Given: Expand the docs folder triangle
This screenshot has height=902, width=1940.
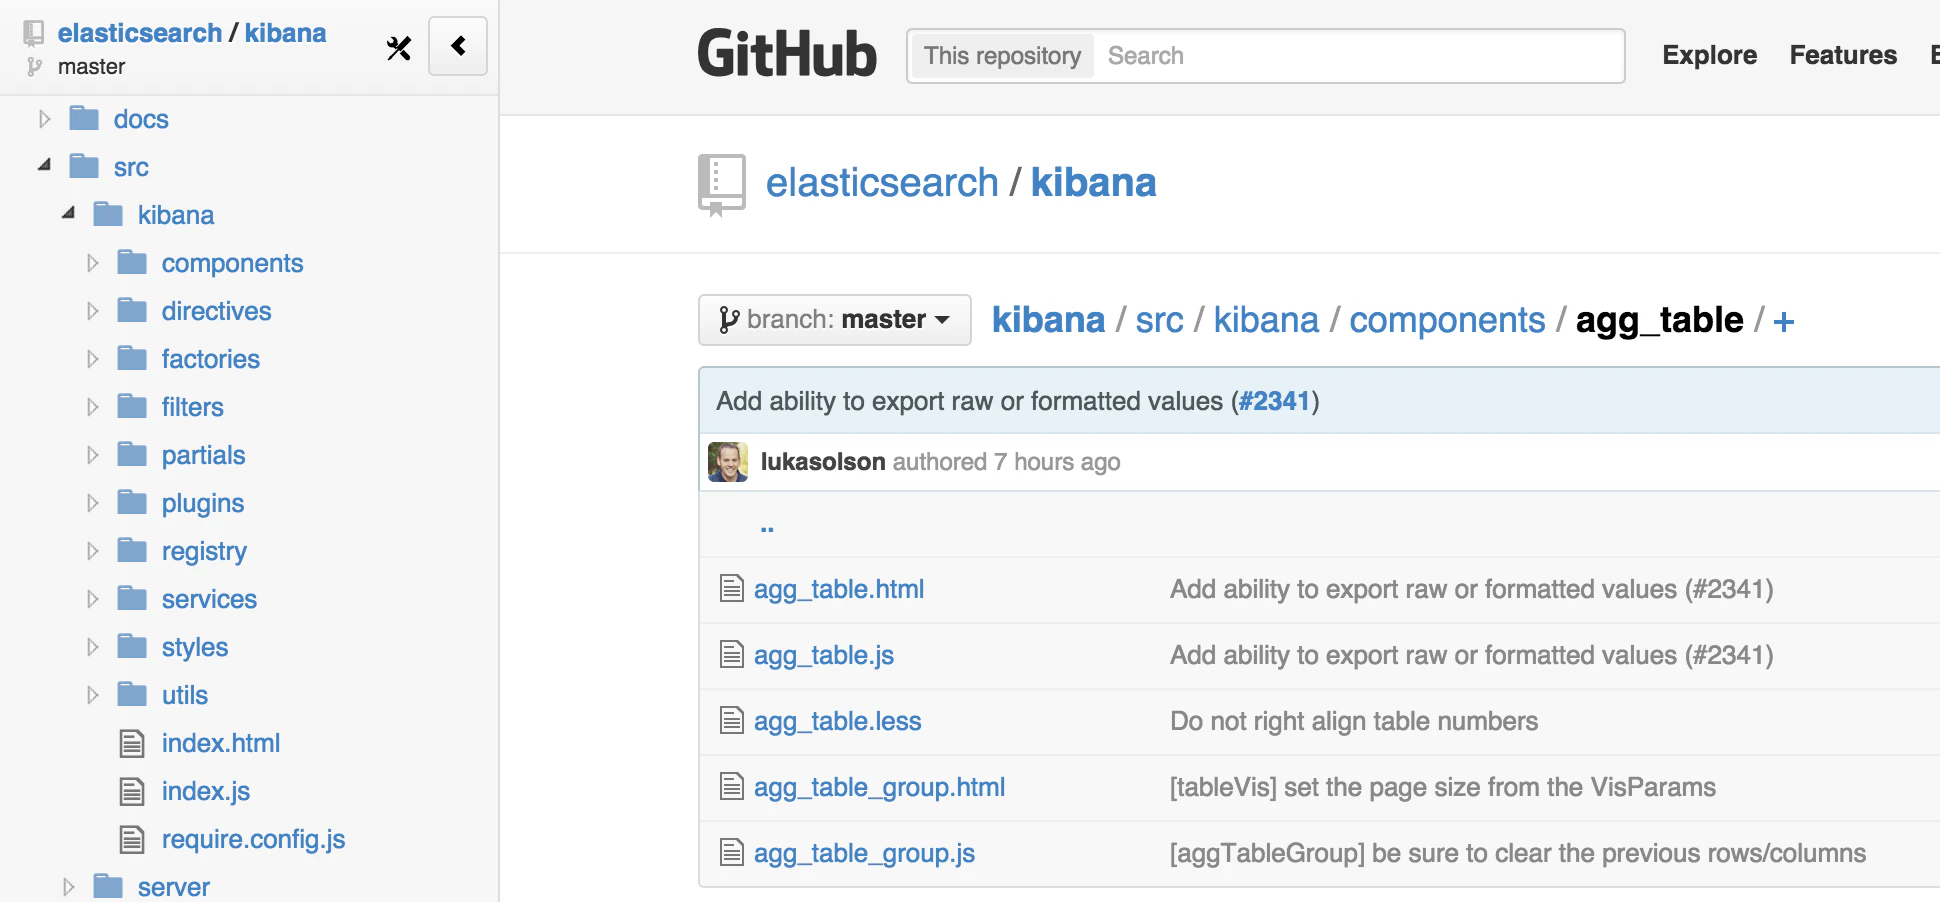Looking at the screenshot, I should coord(44,119).
